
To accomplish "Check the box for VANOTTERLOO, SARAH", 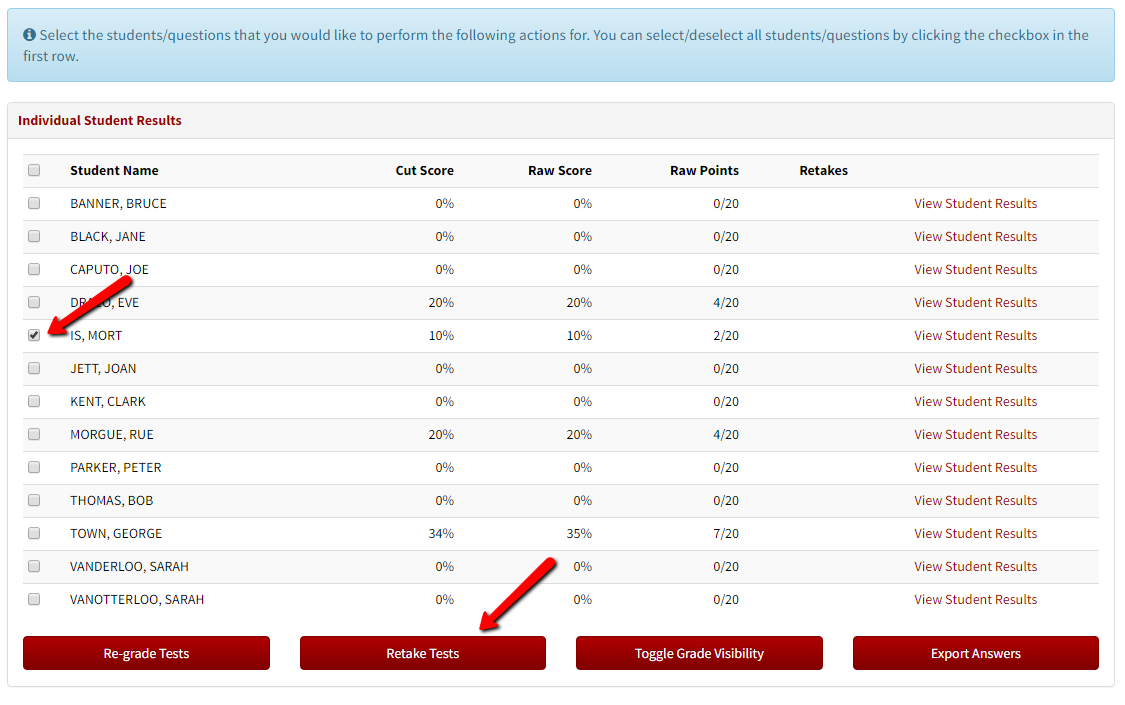I will pos(34,599).
